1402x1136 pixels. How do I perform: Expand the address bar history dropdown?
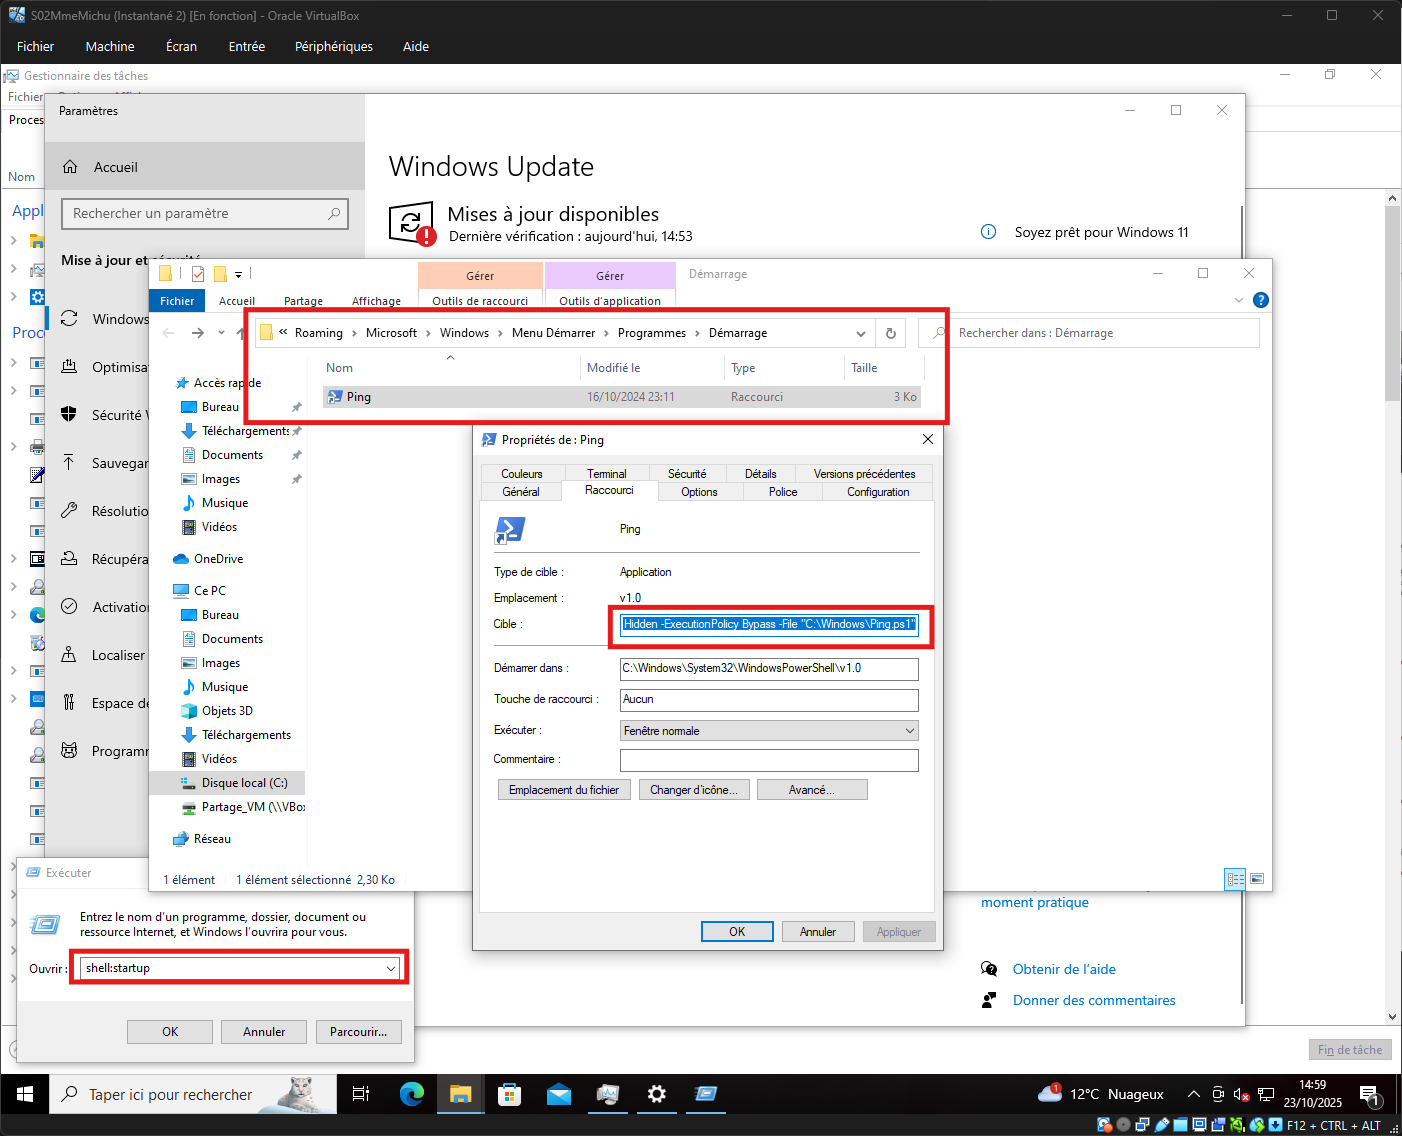860,333
